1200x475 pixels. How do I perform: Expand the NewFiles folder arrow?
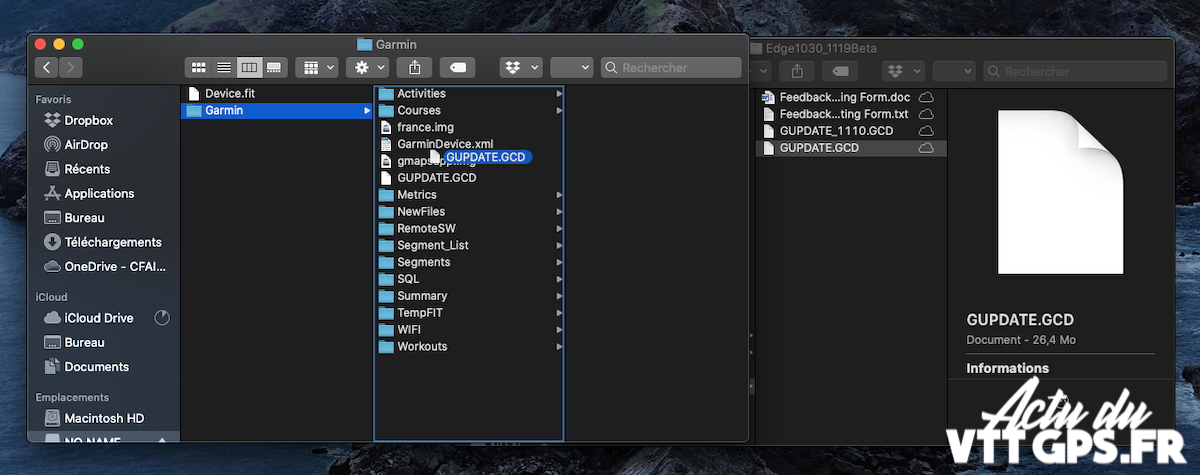point(559,211)
